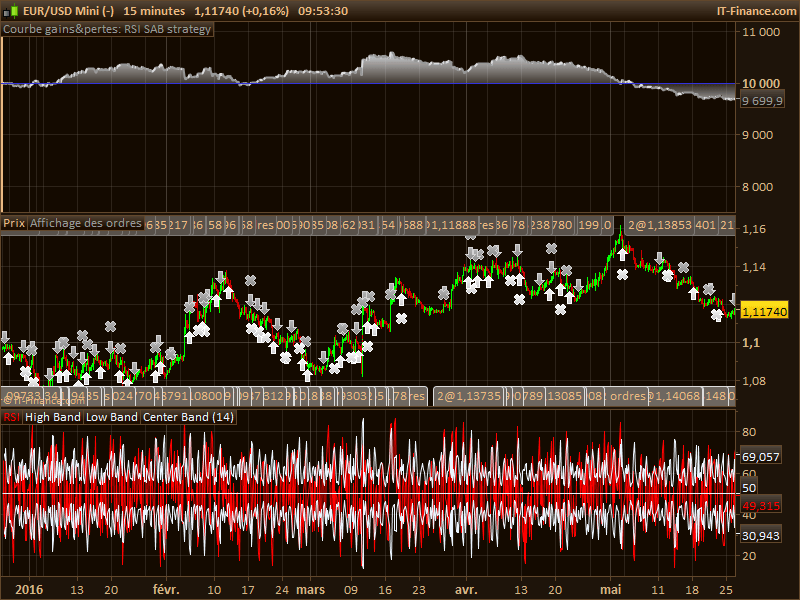The width and height of the screenshot is (800, 600).
Task: Open the 15 minutes timeframe selector
Action: (154, 11)
